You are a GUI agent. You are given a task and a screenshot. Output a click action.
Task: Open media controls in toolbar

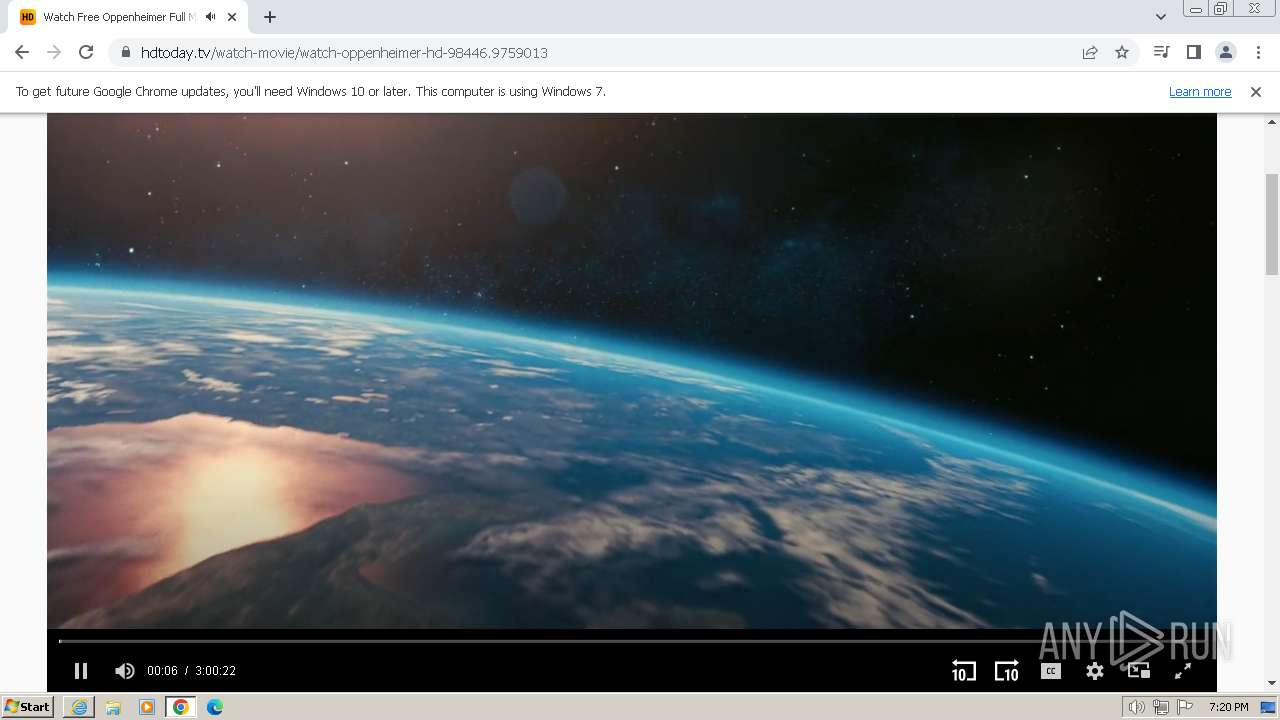coord(1161,52)
